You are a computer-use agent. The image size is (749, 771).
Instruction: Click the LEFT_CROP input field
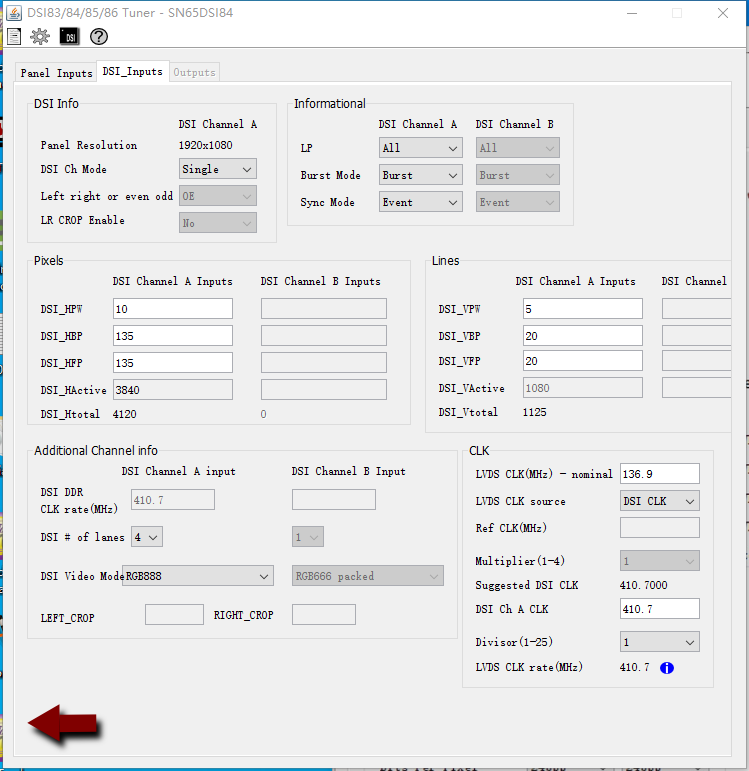pyautogui.click(x=174, y=615)
